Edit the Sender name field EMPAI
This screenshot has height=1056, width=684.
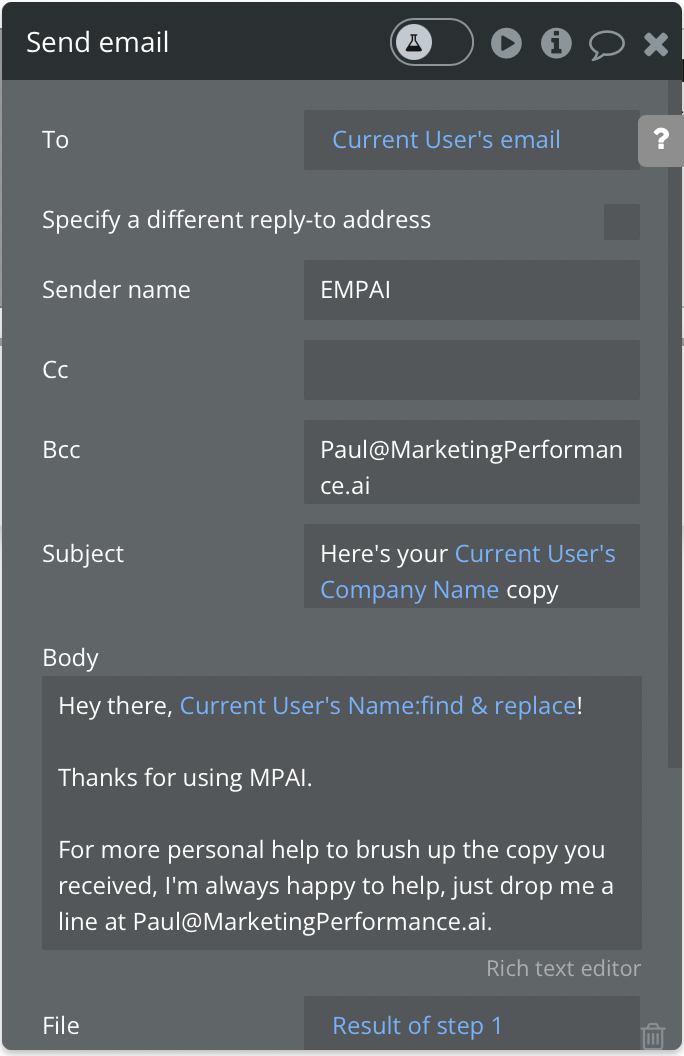pyautogui.click(x=471, y=290)
